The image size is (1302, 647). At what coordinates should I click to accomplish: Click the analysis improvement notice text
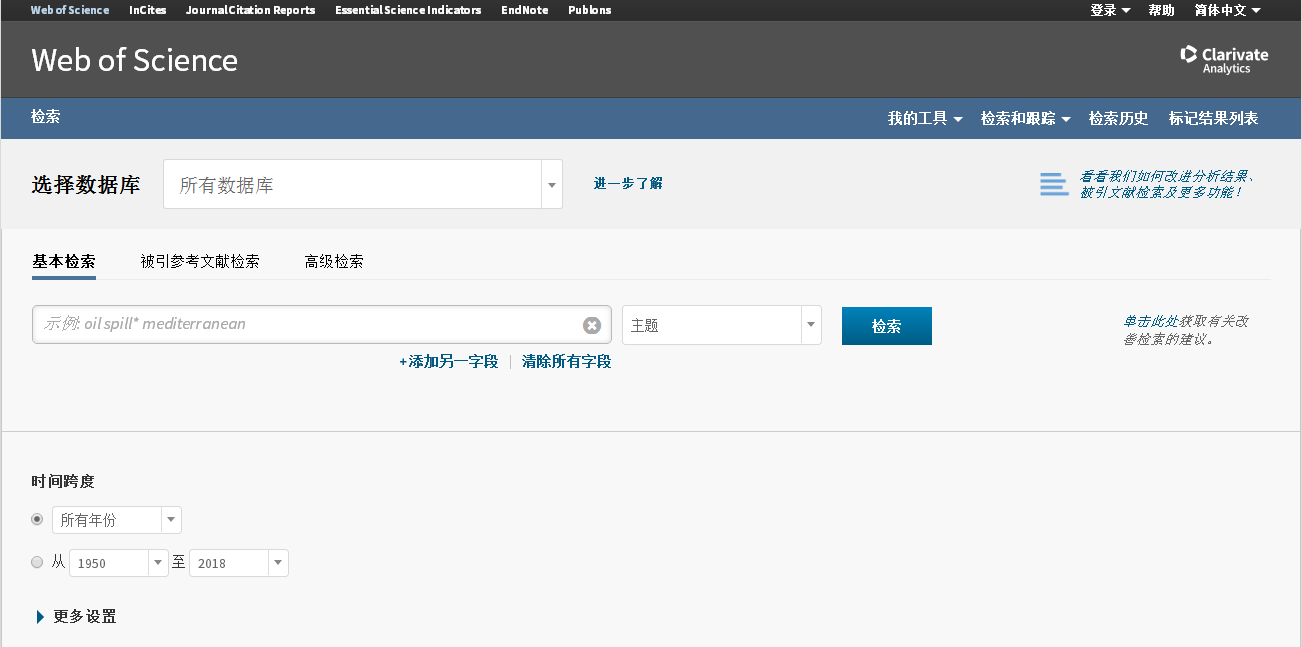coord(1167,184)
